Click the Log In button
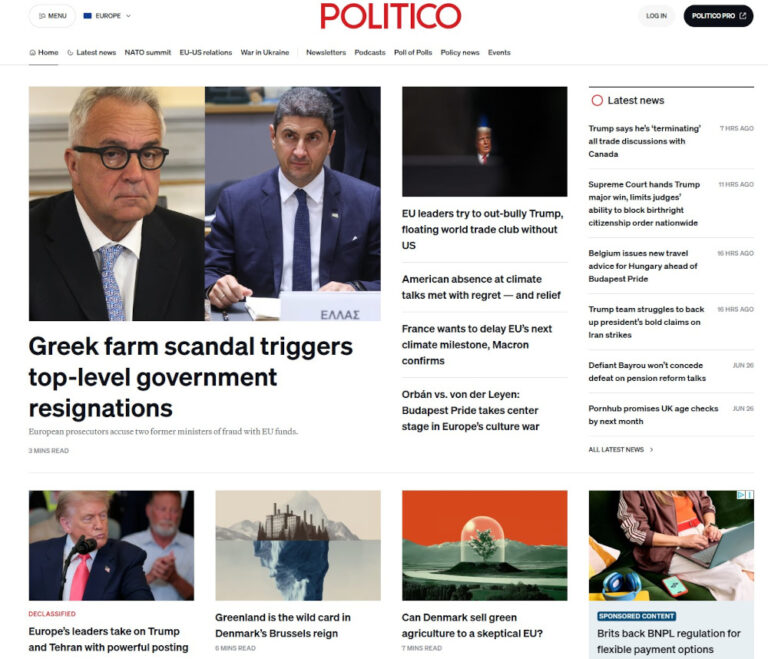 (656, 16)
